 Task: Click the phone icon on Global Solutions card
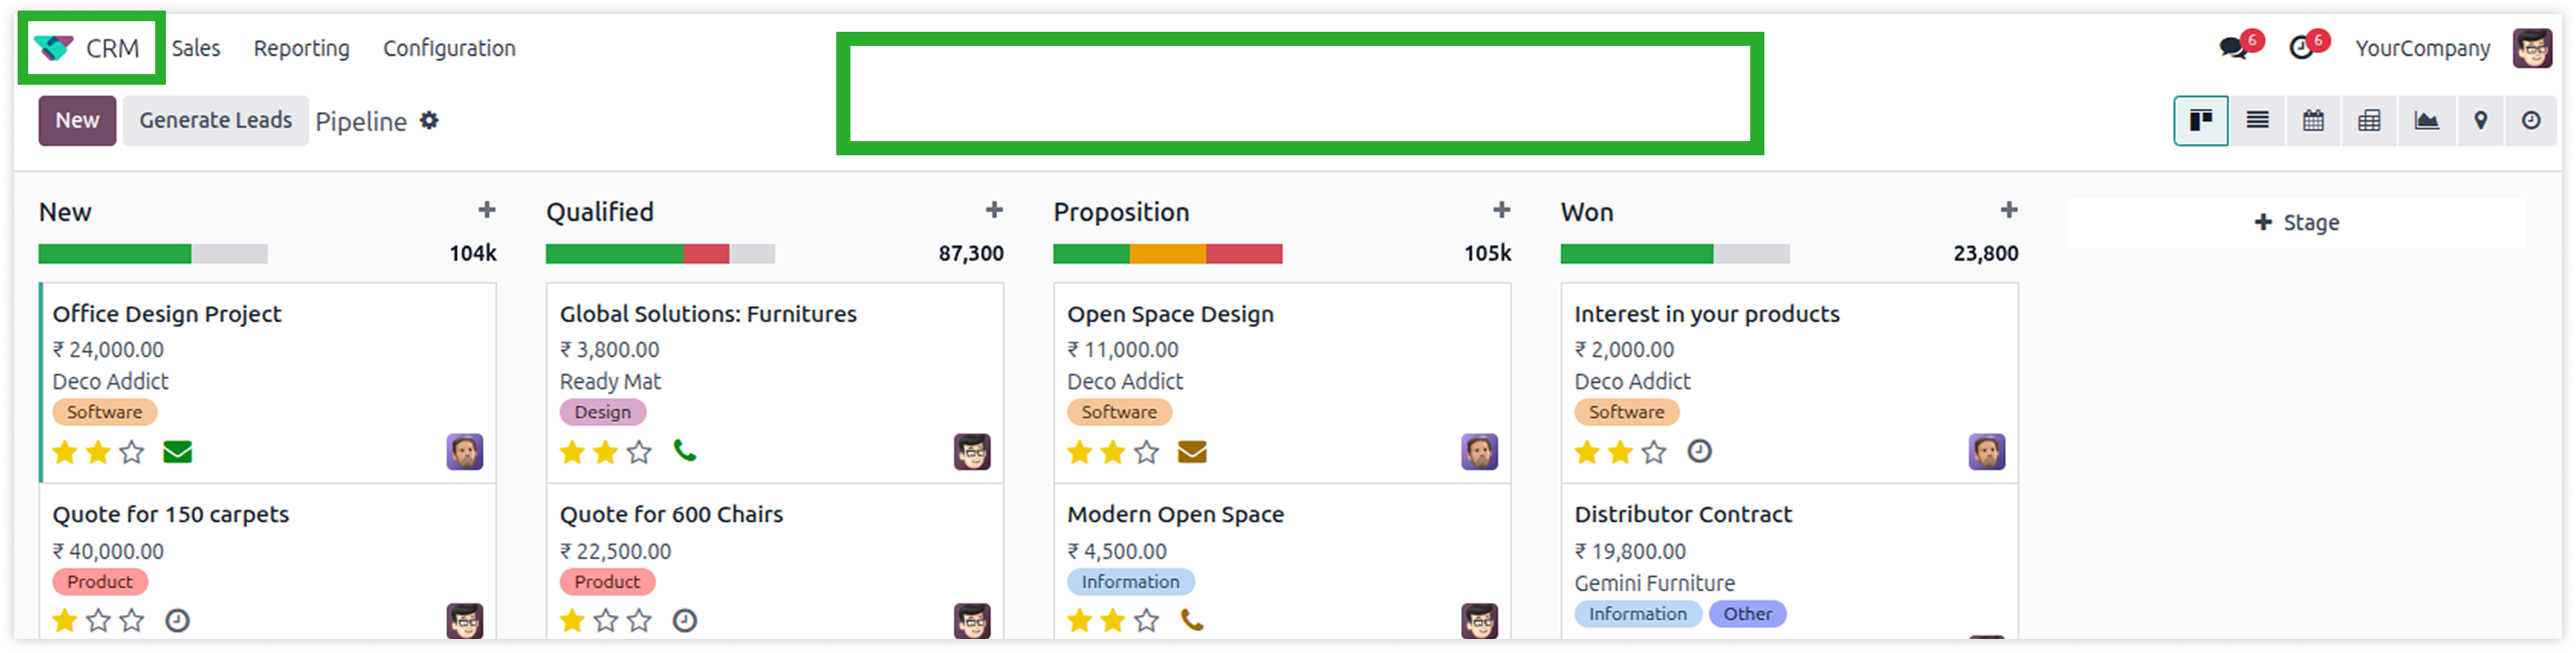click(x=685, y=451)
